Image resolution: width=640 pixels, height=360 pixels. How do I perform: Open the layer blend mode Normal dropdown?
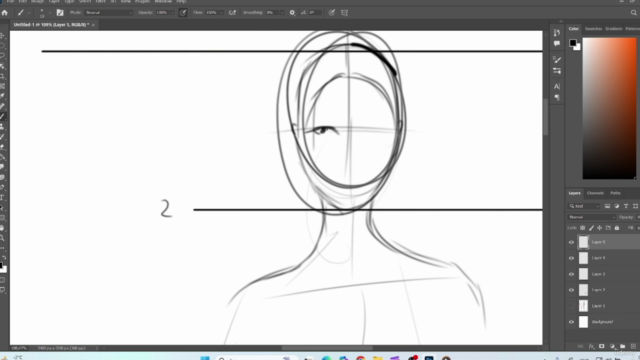pos(591,217)
